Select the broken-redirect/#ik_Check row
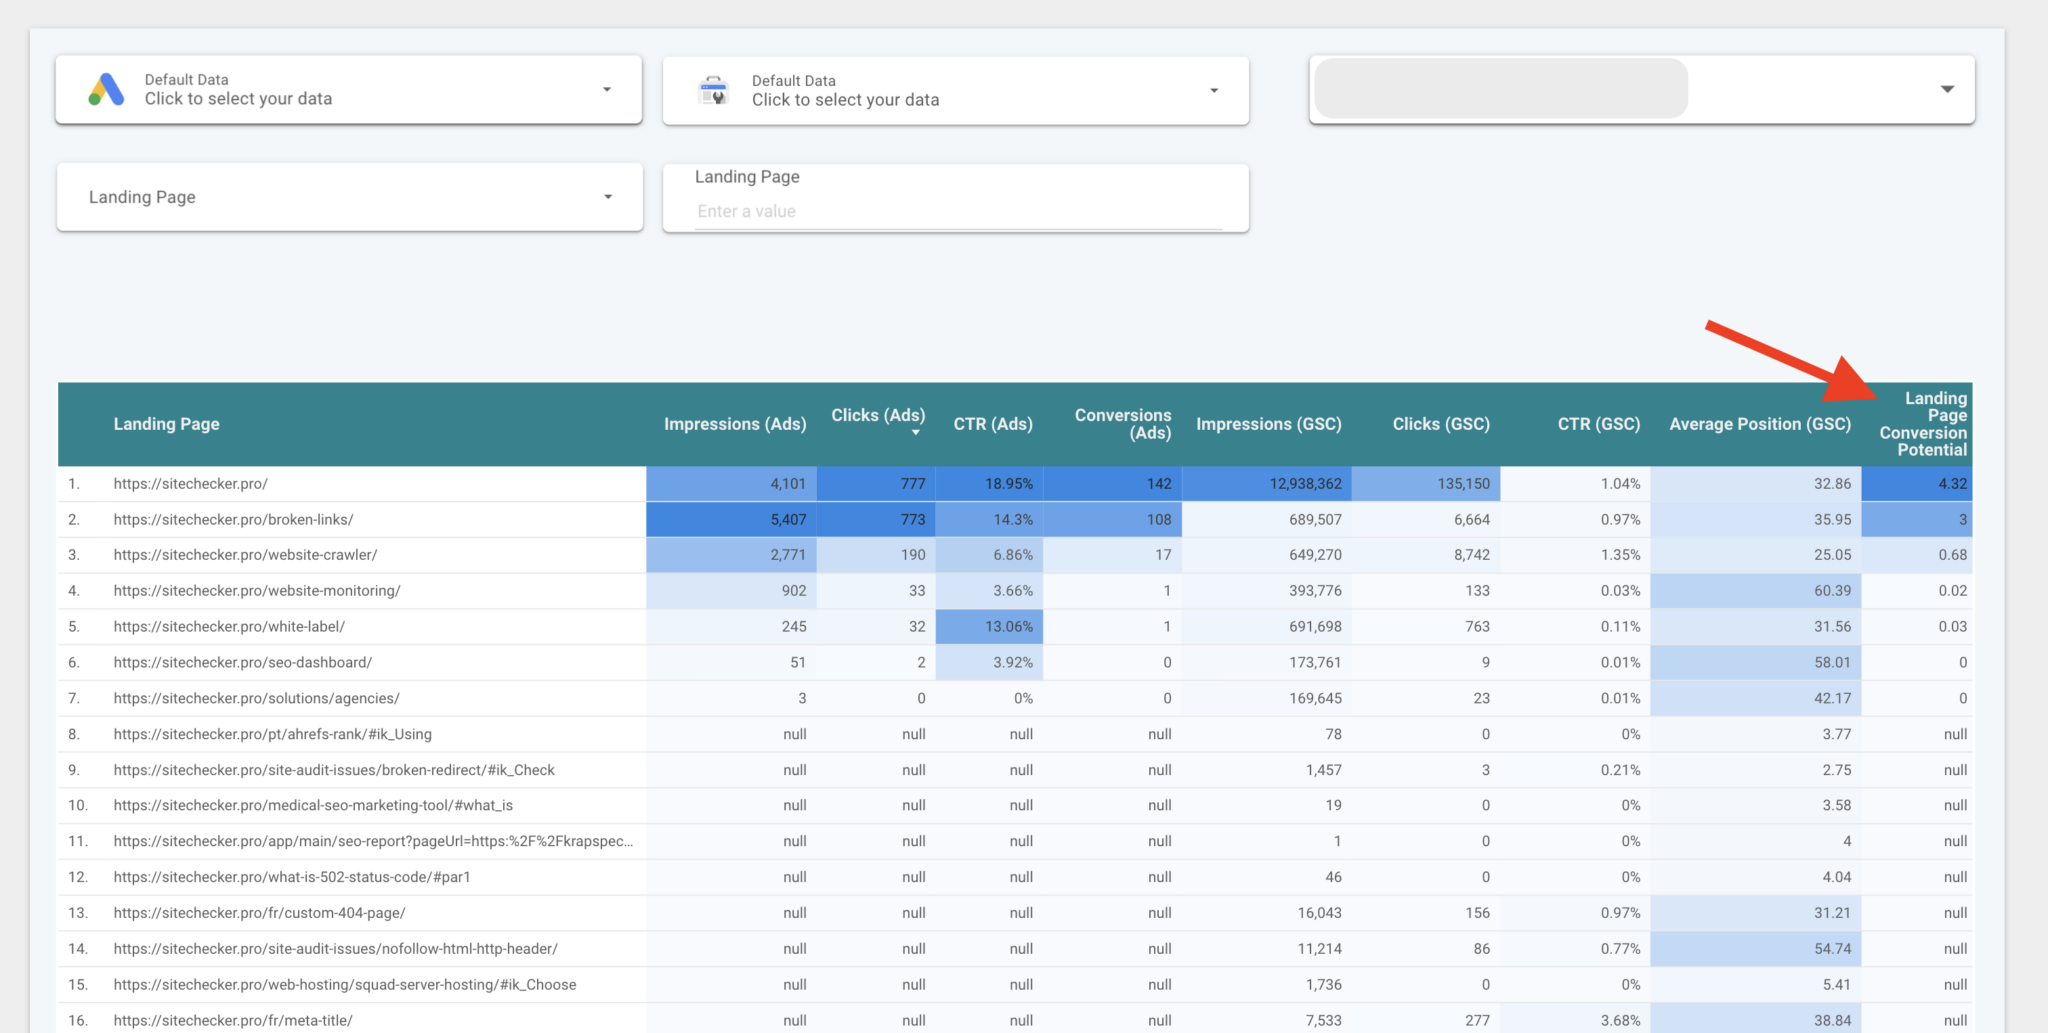Viewport: 2048px width, 1033px height. pos(1015,771)
